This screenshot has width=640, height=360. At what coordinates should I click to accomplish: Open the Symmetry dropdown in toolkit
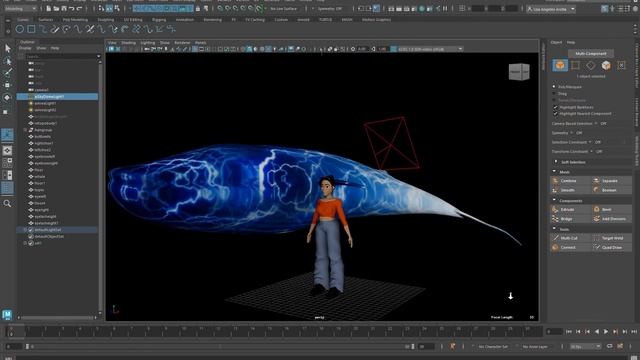pyautogui.click(x=571, y=133)
